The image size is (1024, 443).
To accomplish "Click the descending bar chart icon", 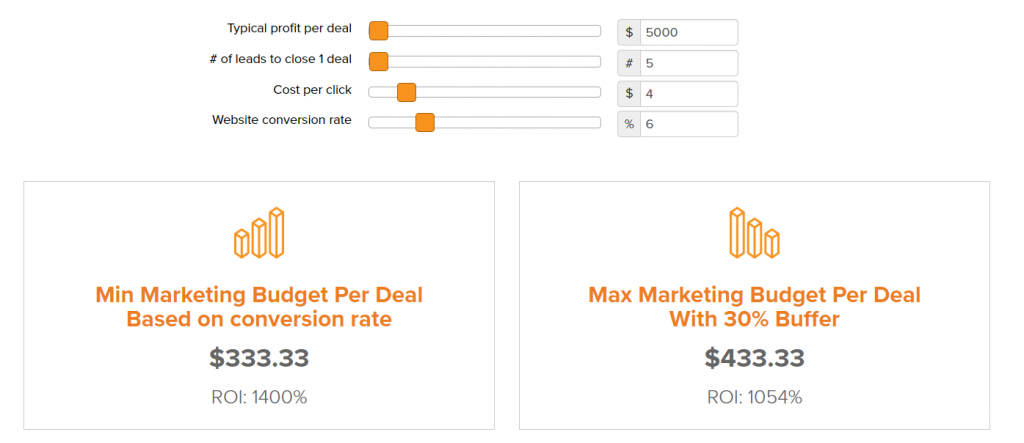I will tap(754, 233).
